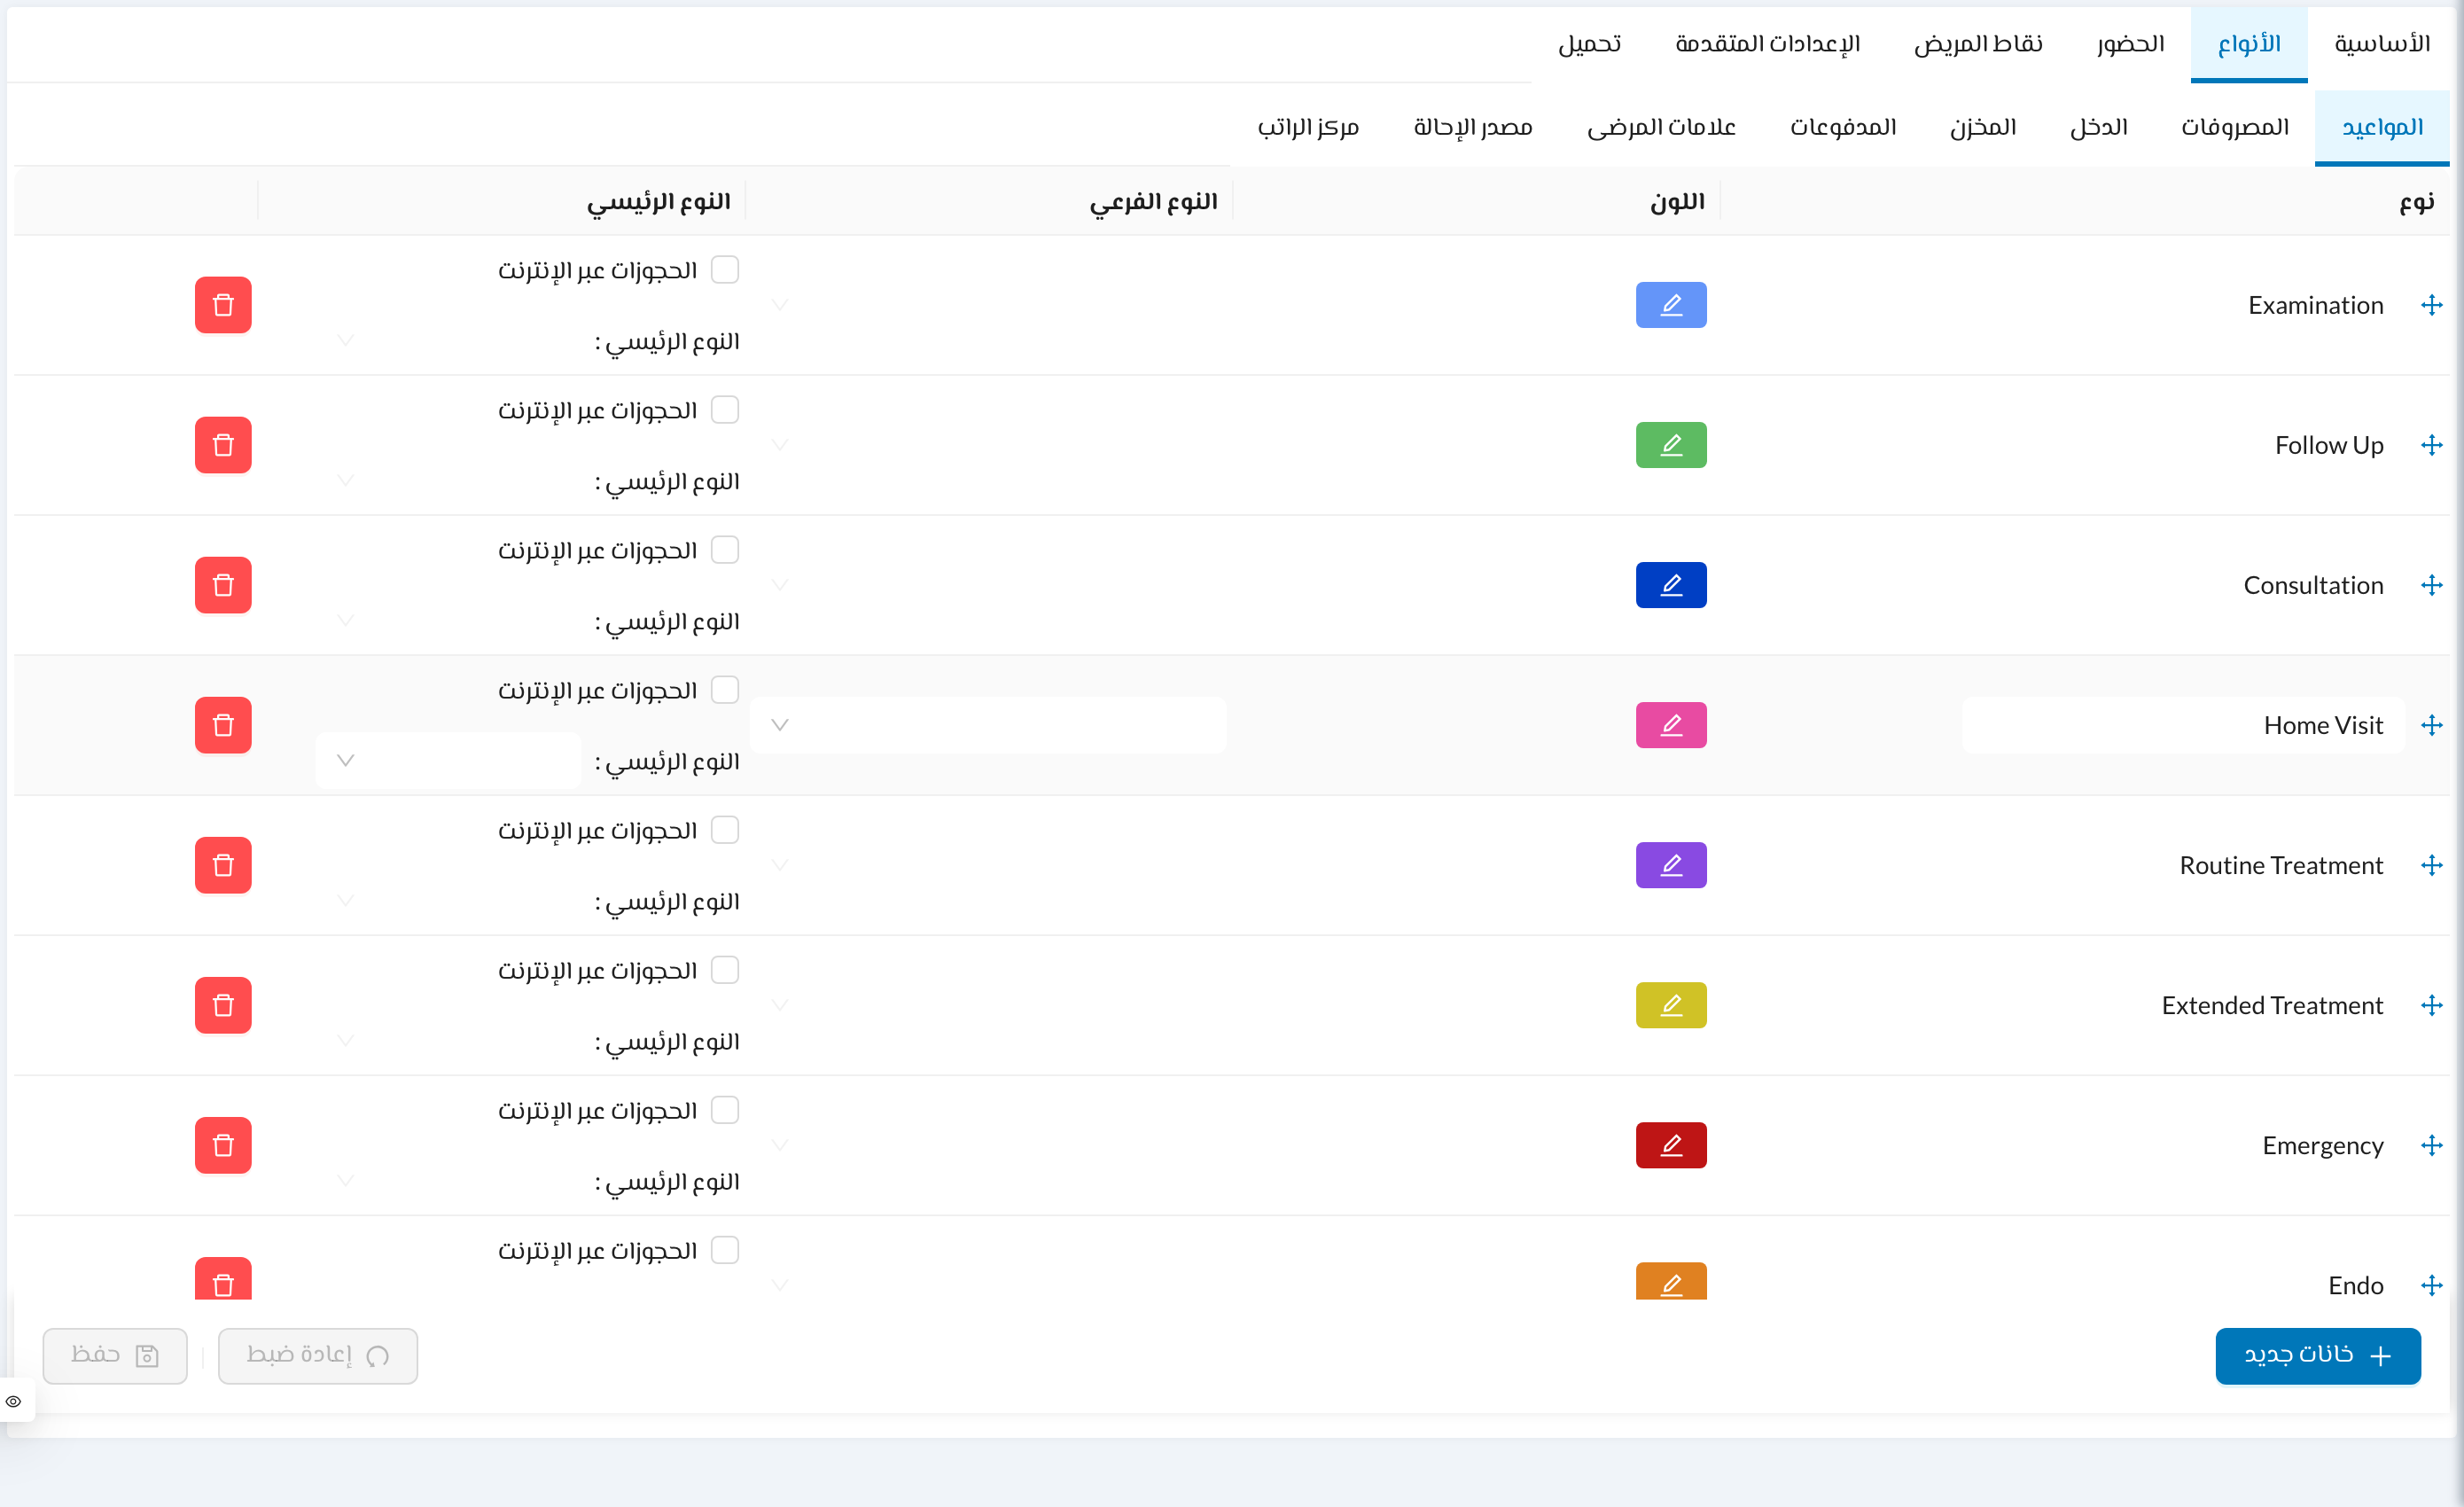Viewport: 2464px width, 1507px height.
Task: Delete the Extended Treatment row
Action: click(x=223, y=1005)
